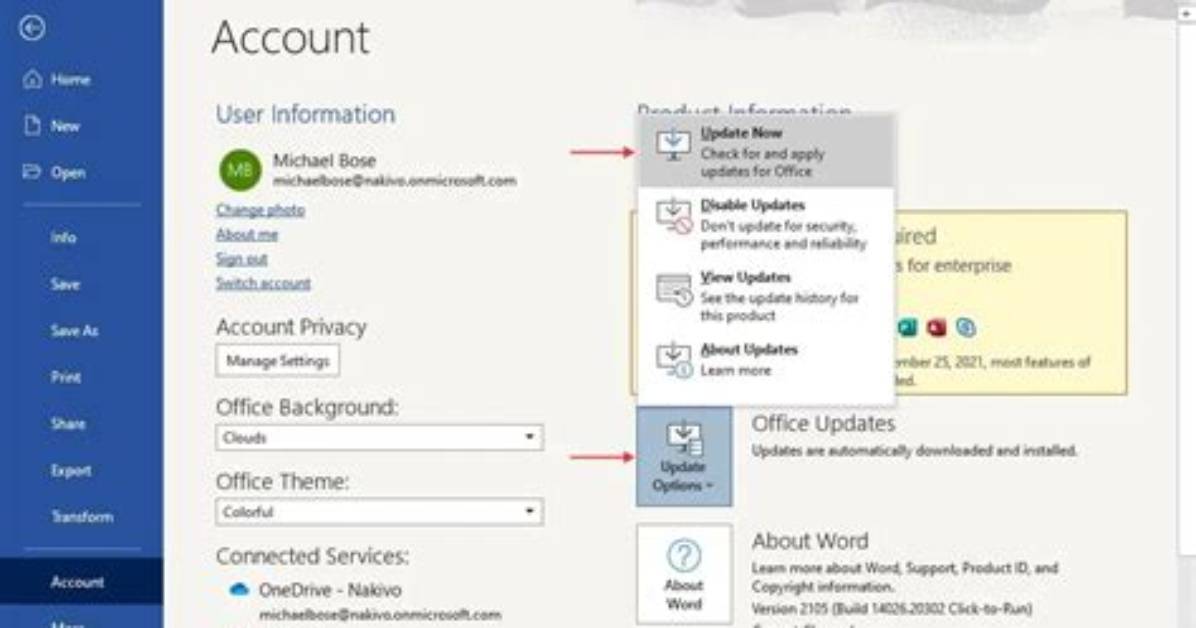Select Account in the sidebar

click(82, 581)
